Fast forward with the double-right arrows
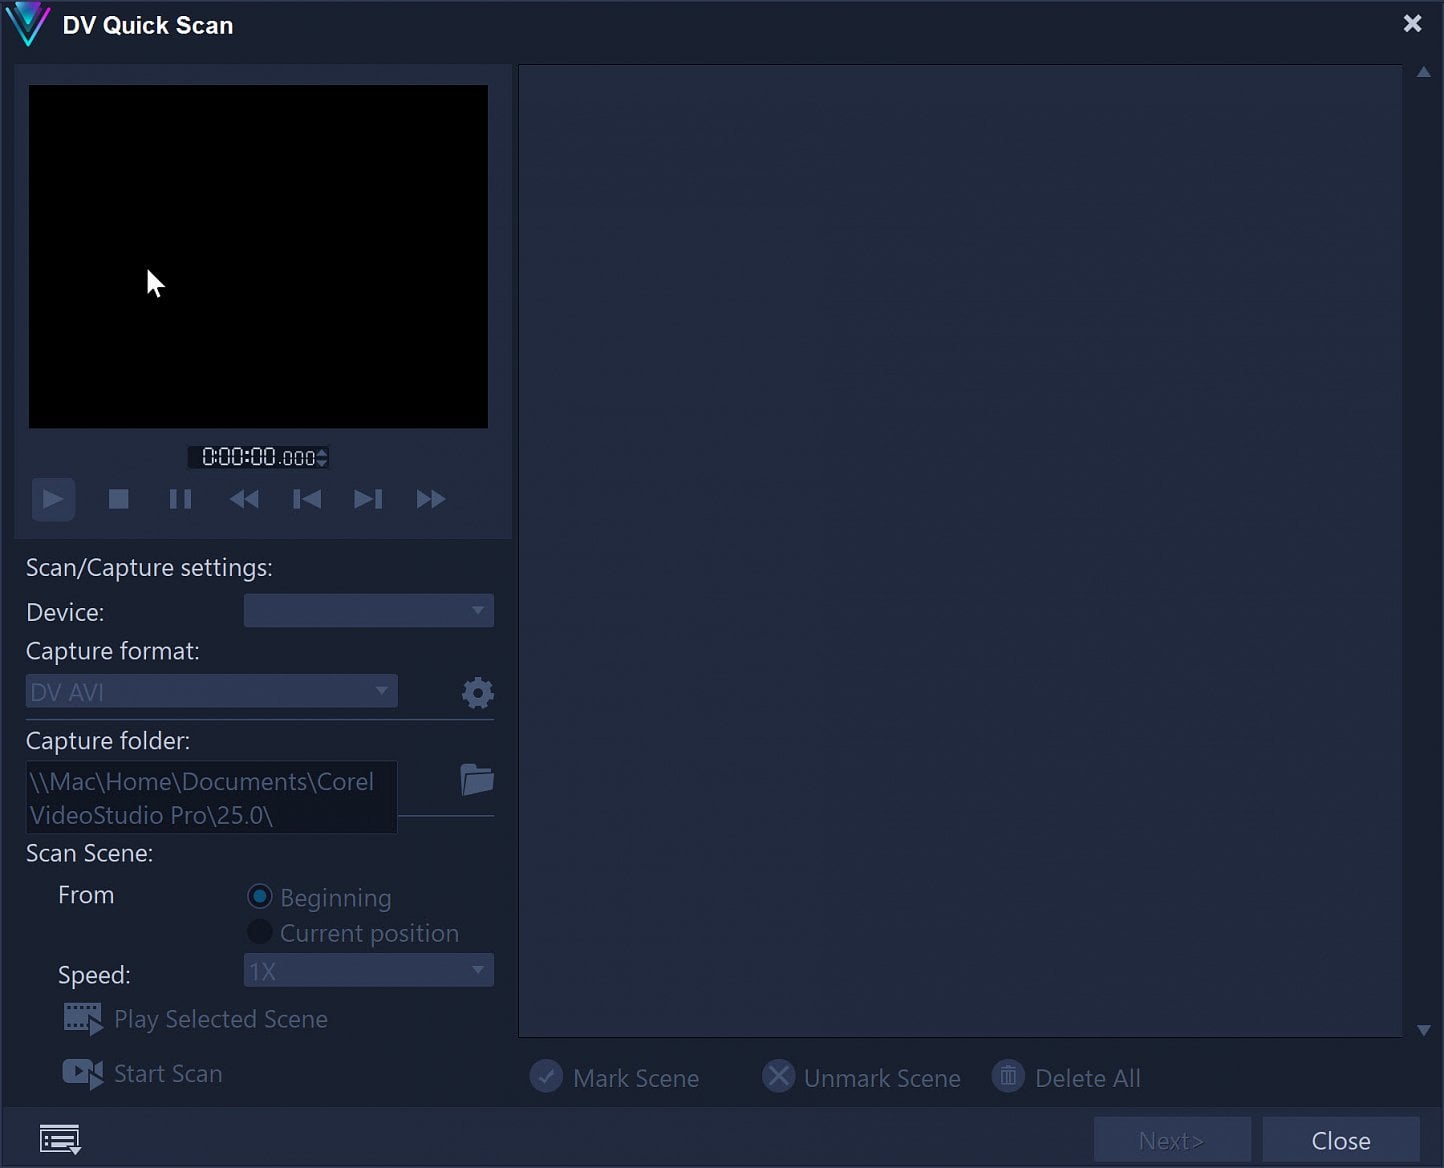 tap(431, 499)
